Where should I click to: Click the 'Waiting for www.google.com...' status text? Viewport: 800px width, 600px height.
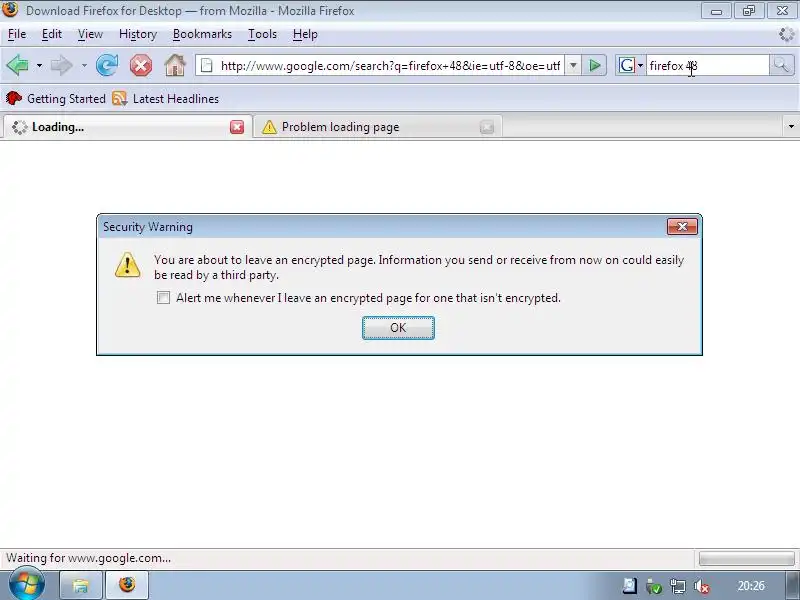tap(88, 558)
